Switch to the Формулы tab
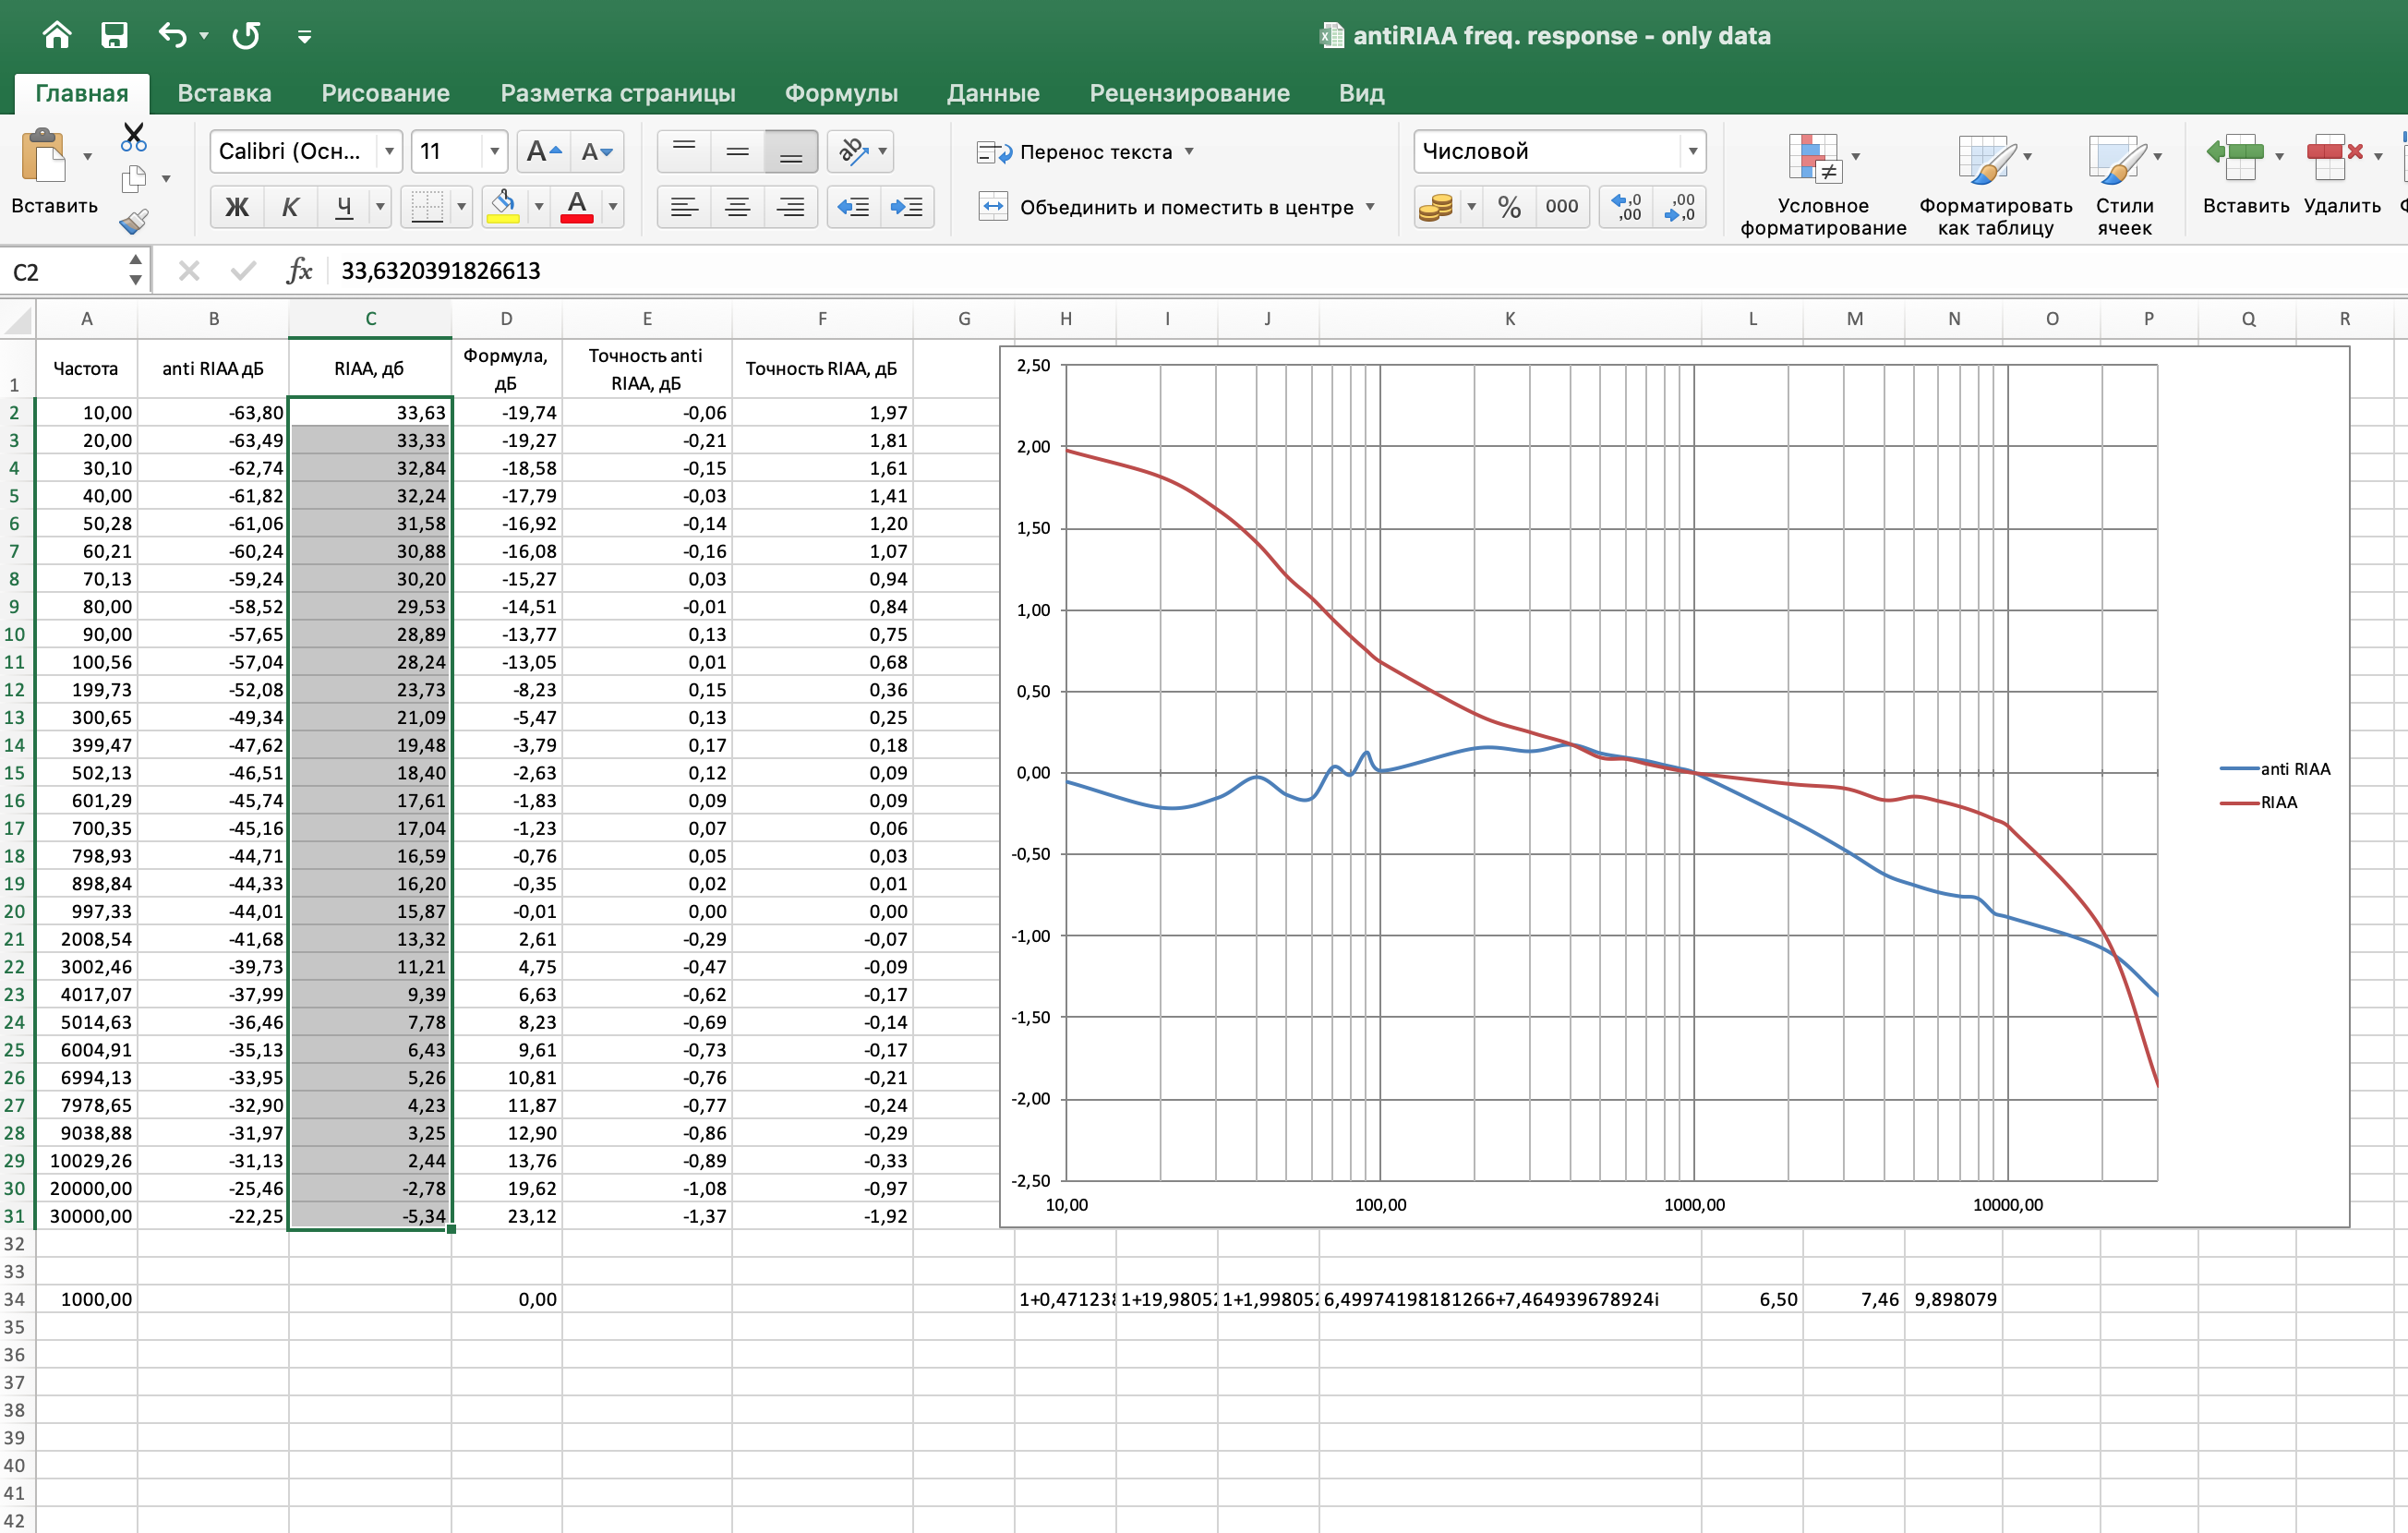Viewport: 2408px width, 1533px height. click(841, 93)
